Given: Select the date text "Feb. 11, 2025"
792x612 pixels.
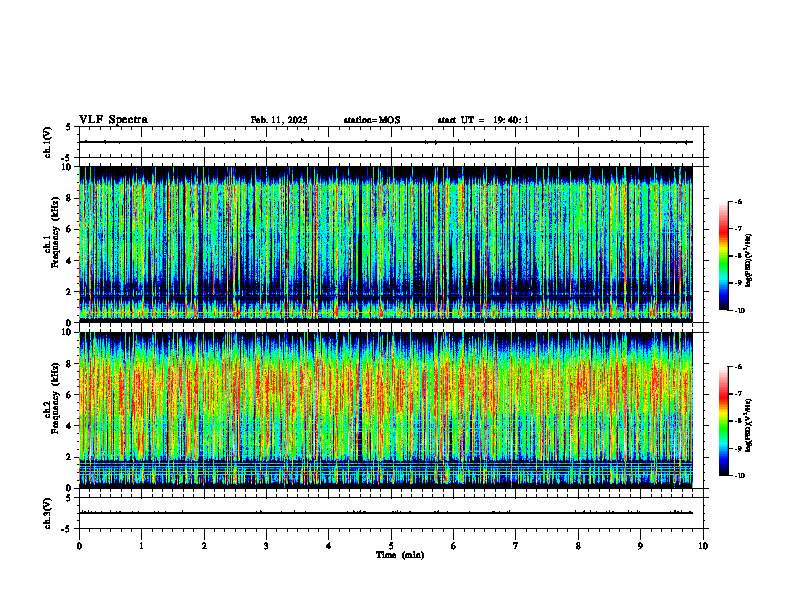Looking at the screenshot, I should (x=279, y=120).
